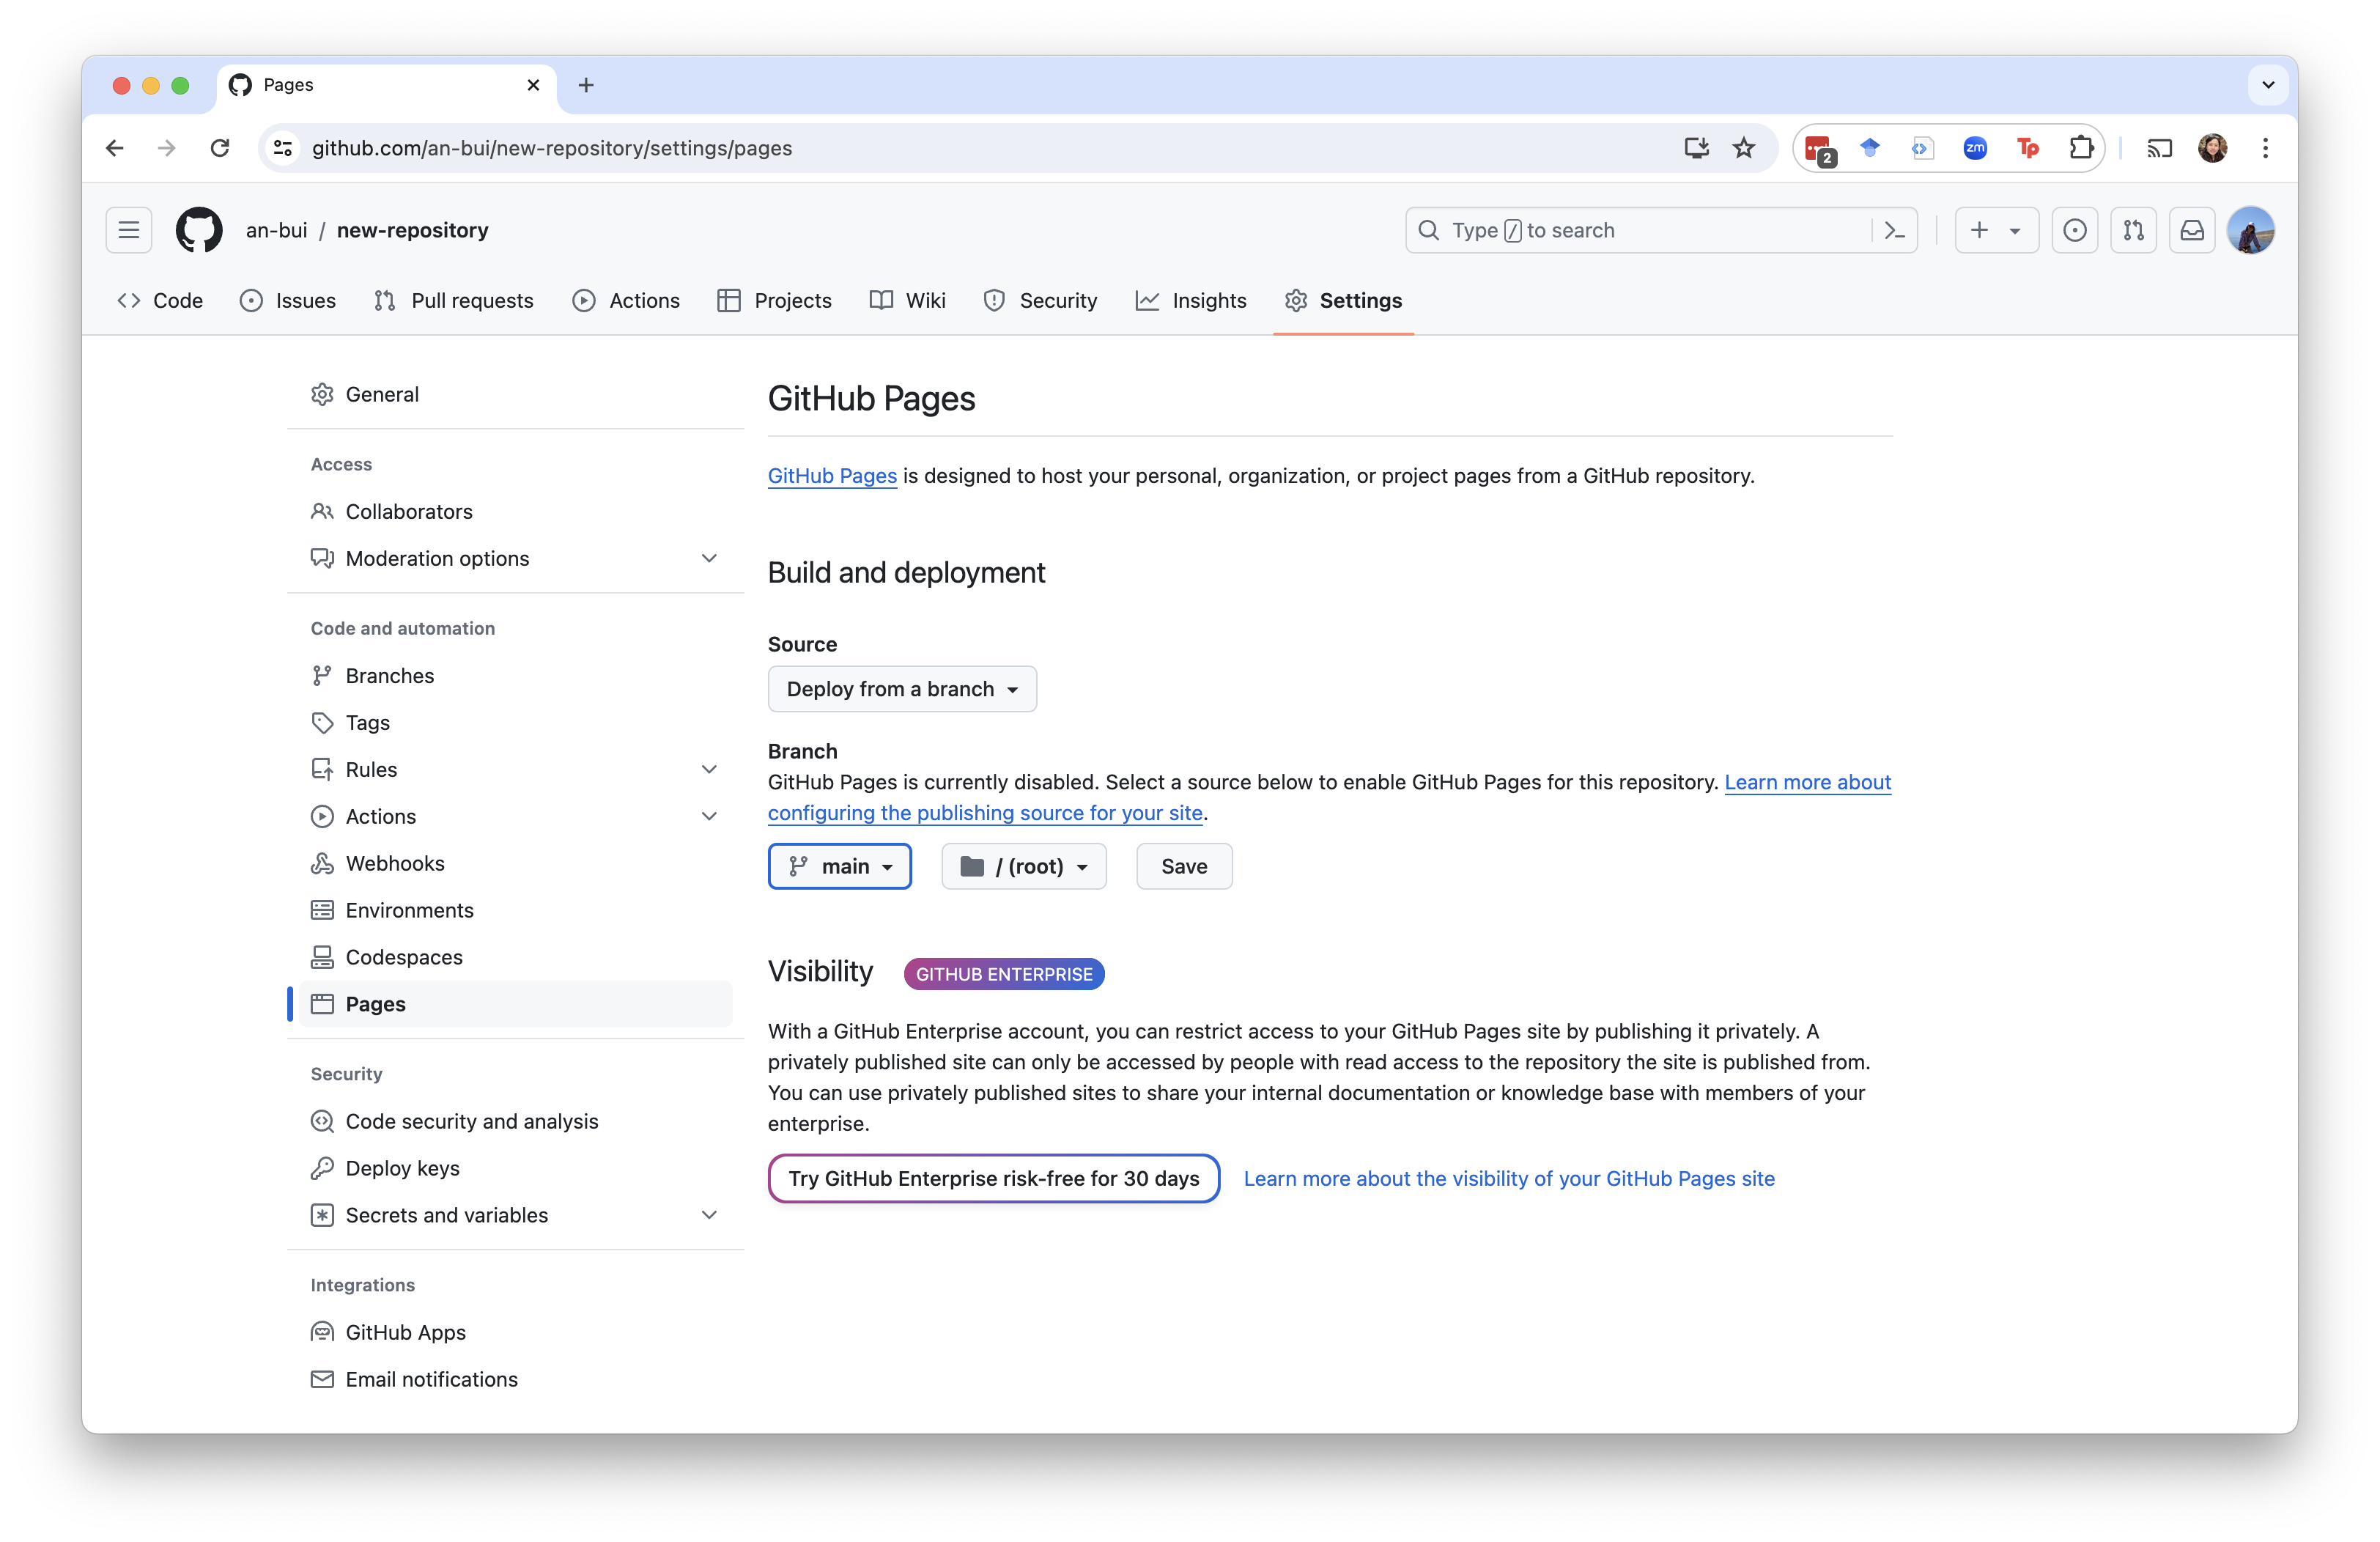Screen dimensions: 2380x1542
Task: Open the GitHub hamburger navigation menu
Action: [129, 230]
